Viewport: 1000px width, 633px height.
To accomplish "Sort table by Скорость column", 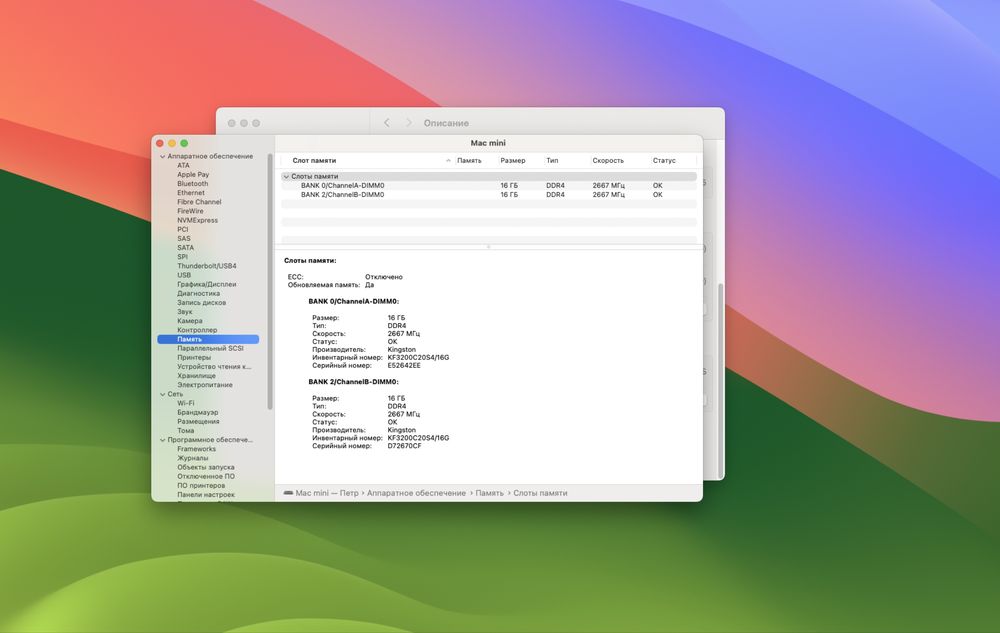I will (x=608, y=161).
